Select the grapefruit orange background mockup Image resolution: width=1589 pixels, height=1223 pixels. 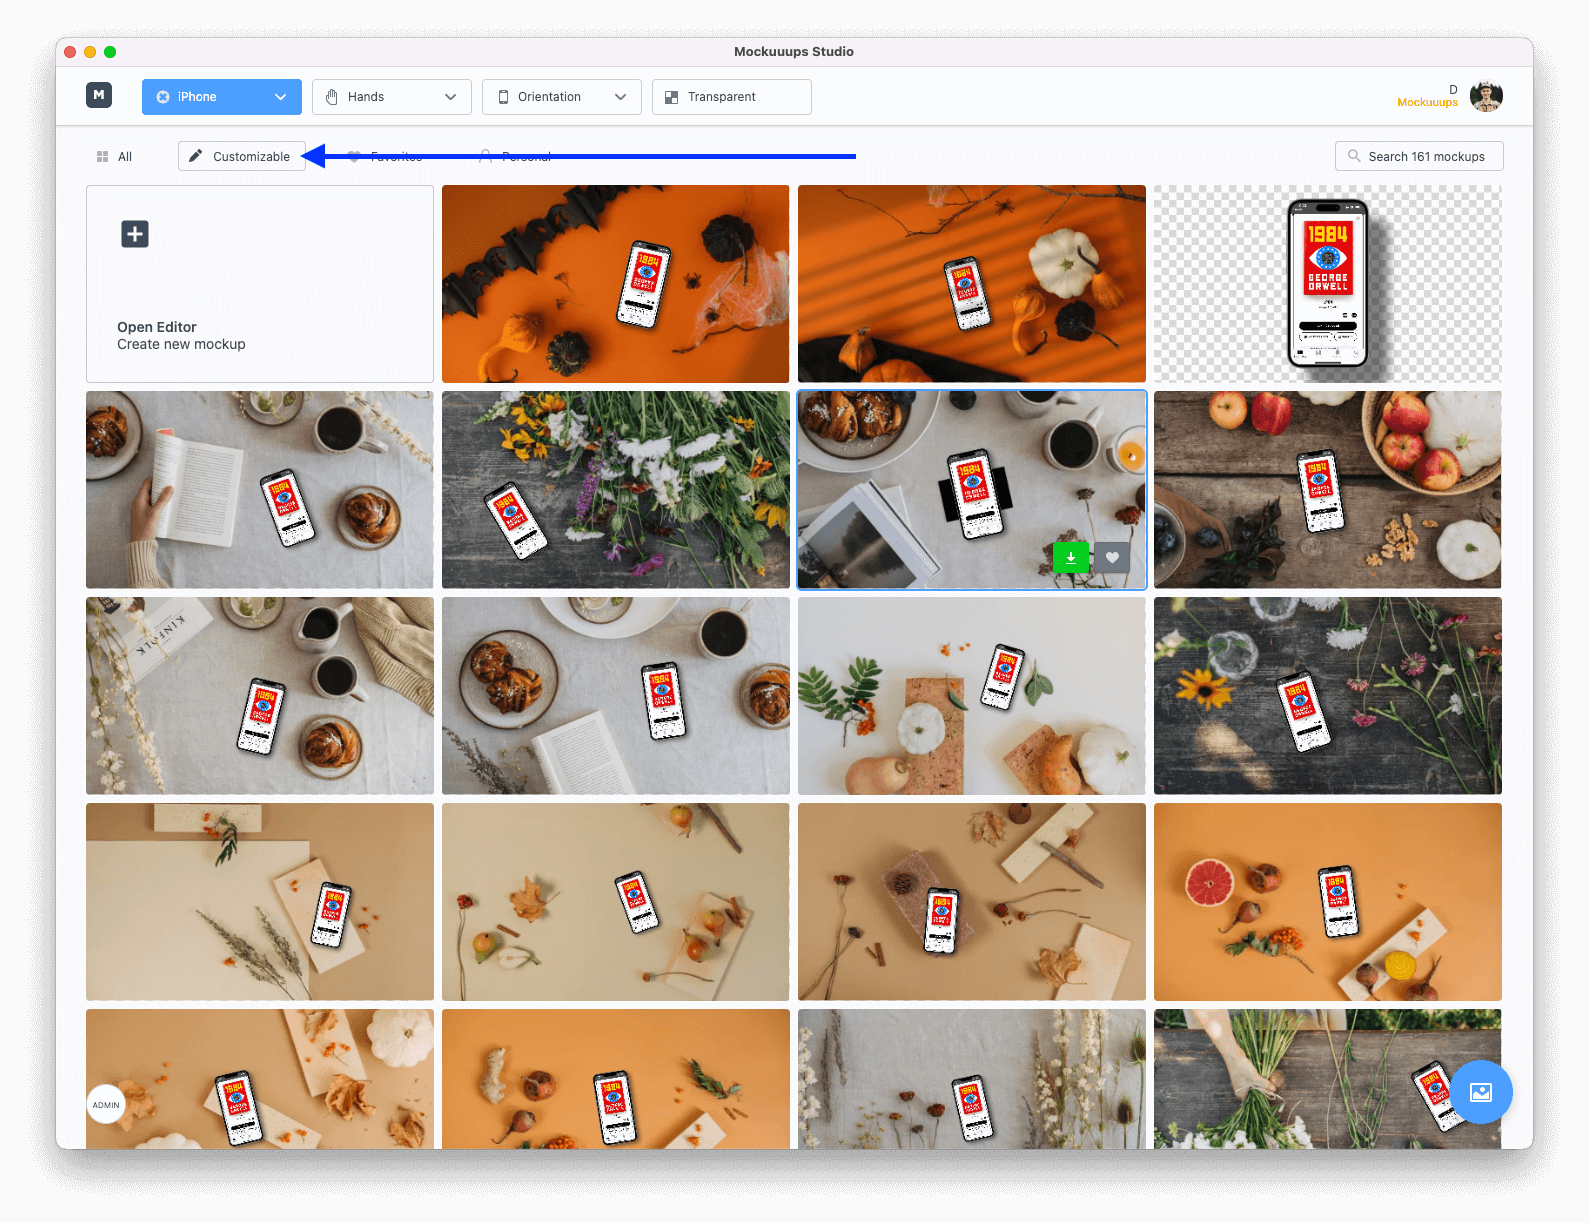1327,901
